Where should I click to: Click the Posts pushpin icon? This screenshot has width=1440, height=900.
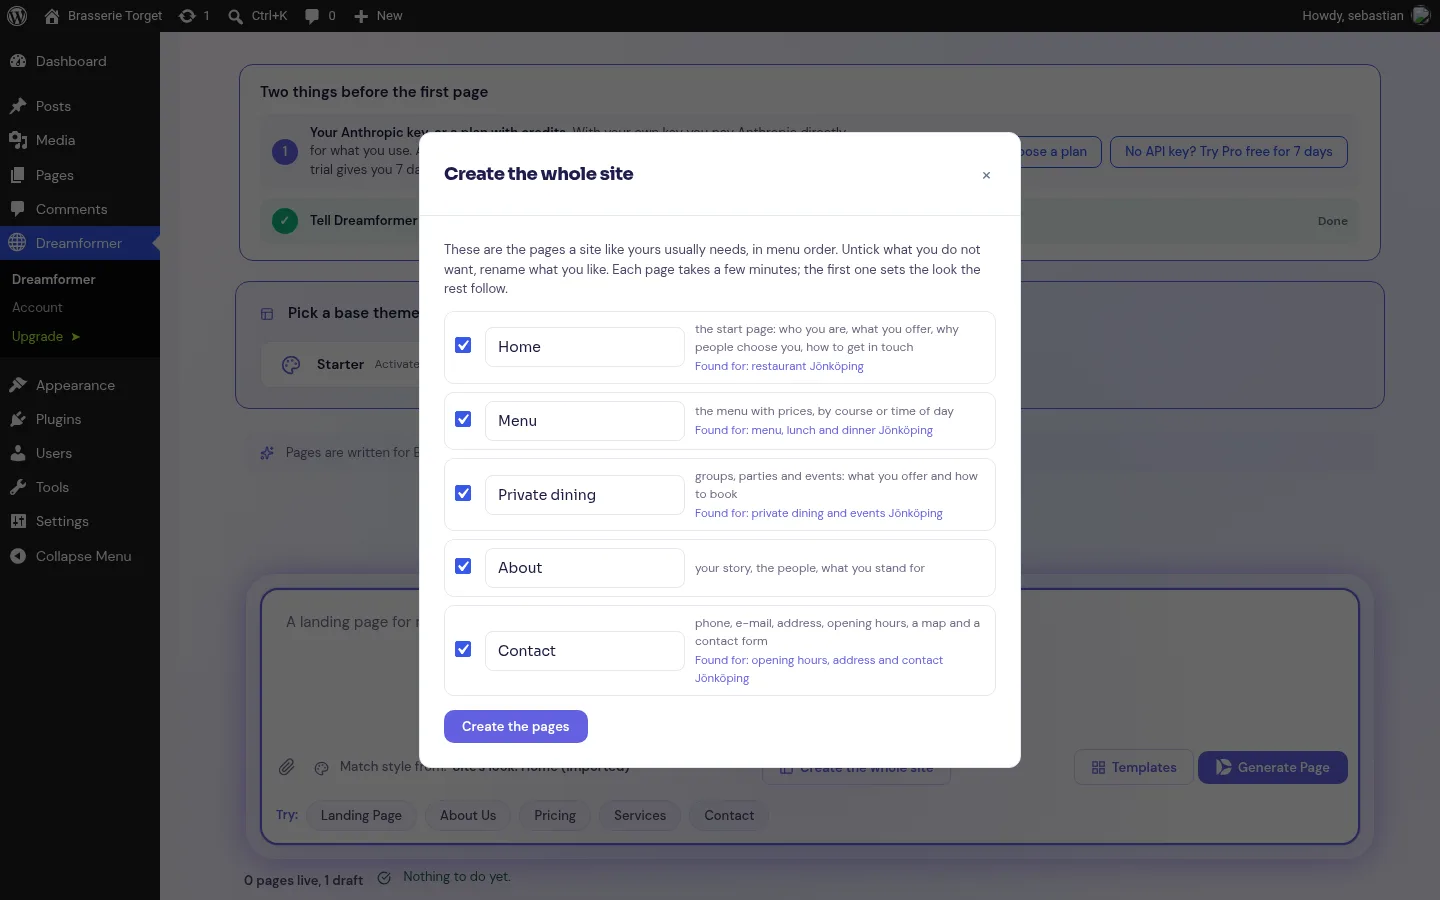point(18,106)
